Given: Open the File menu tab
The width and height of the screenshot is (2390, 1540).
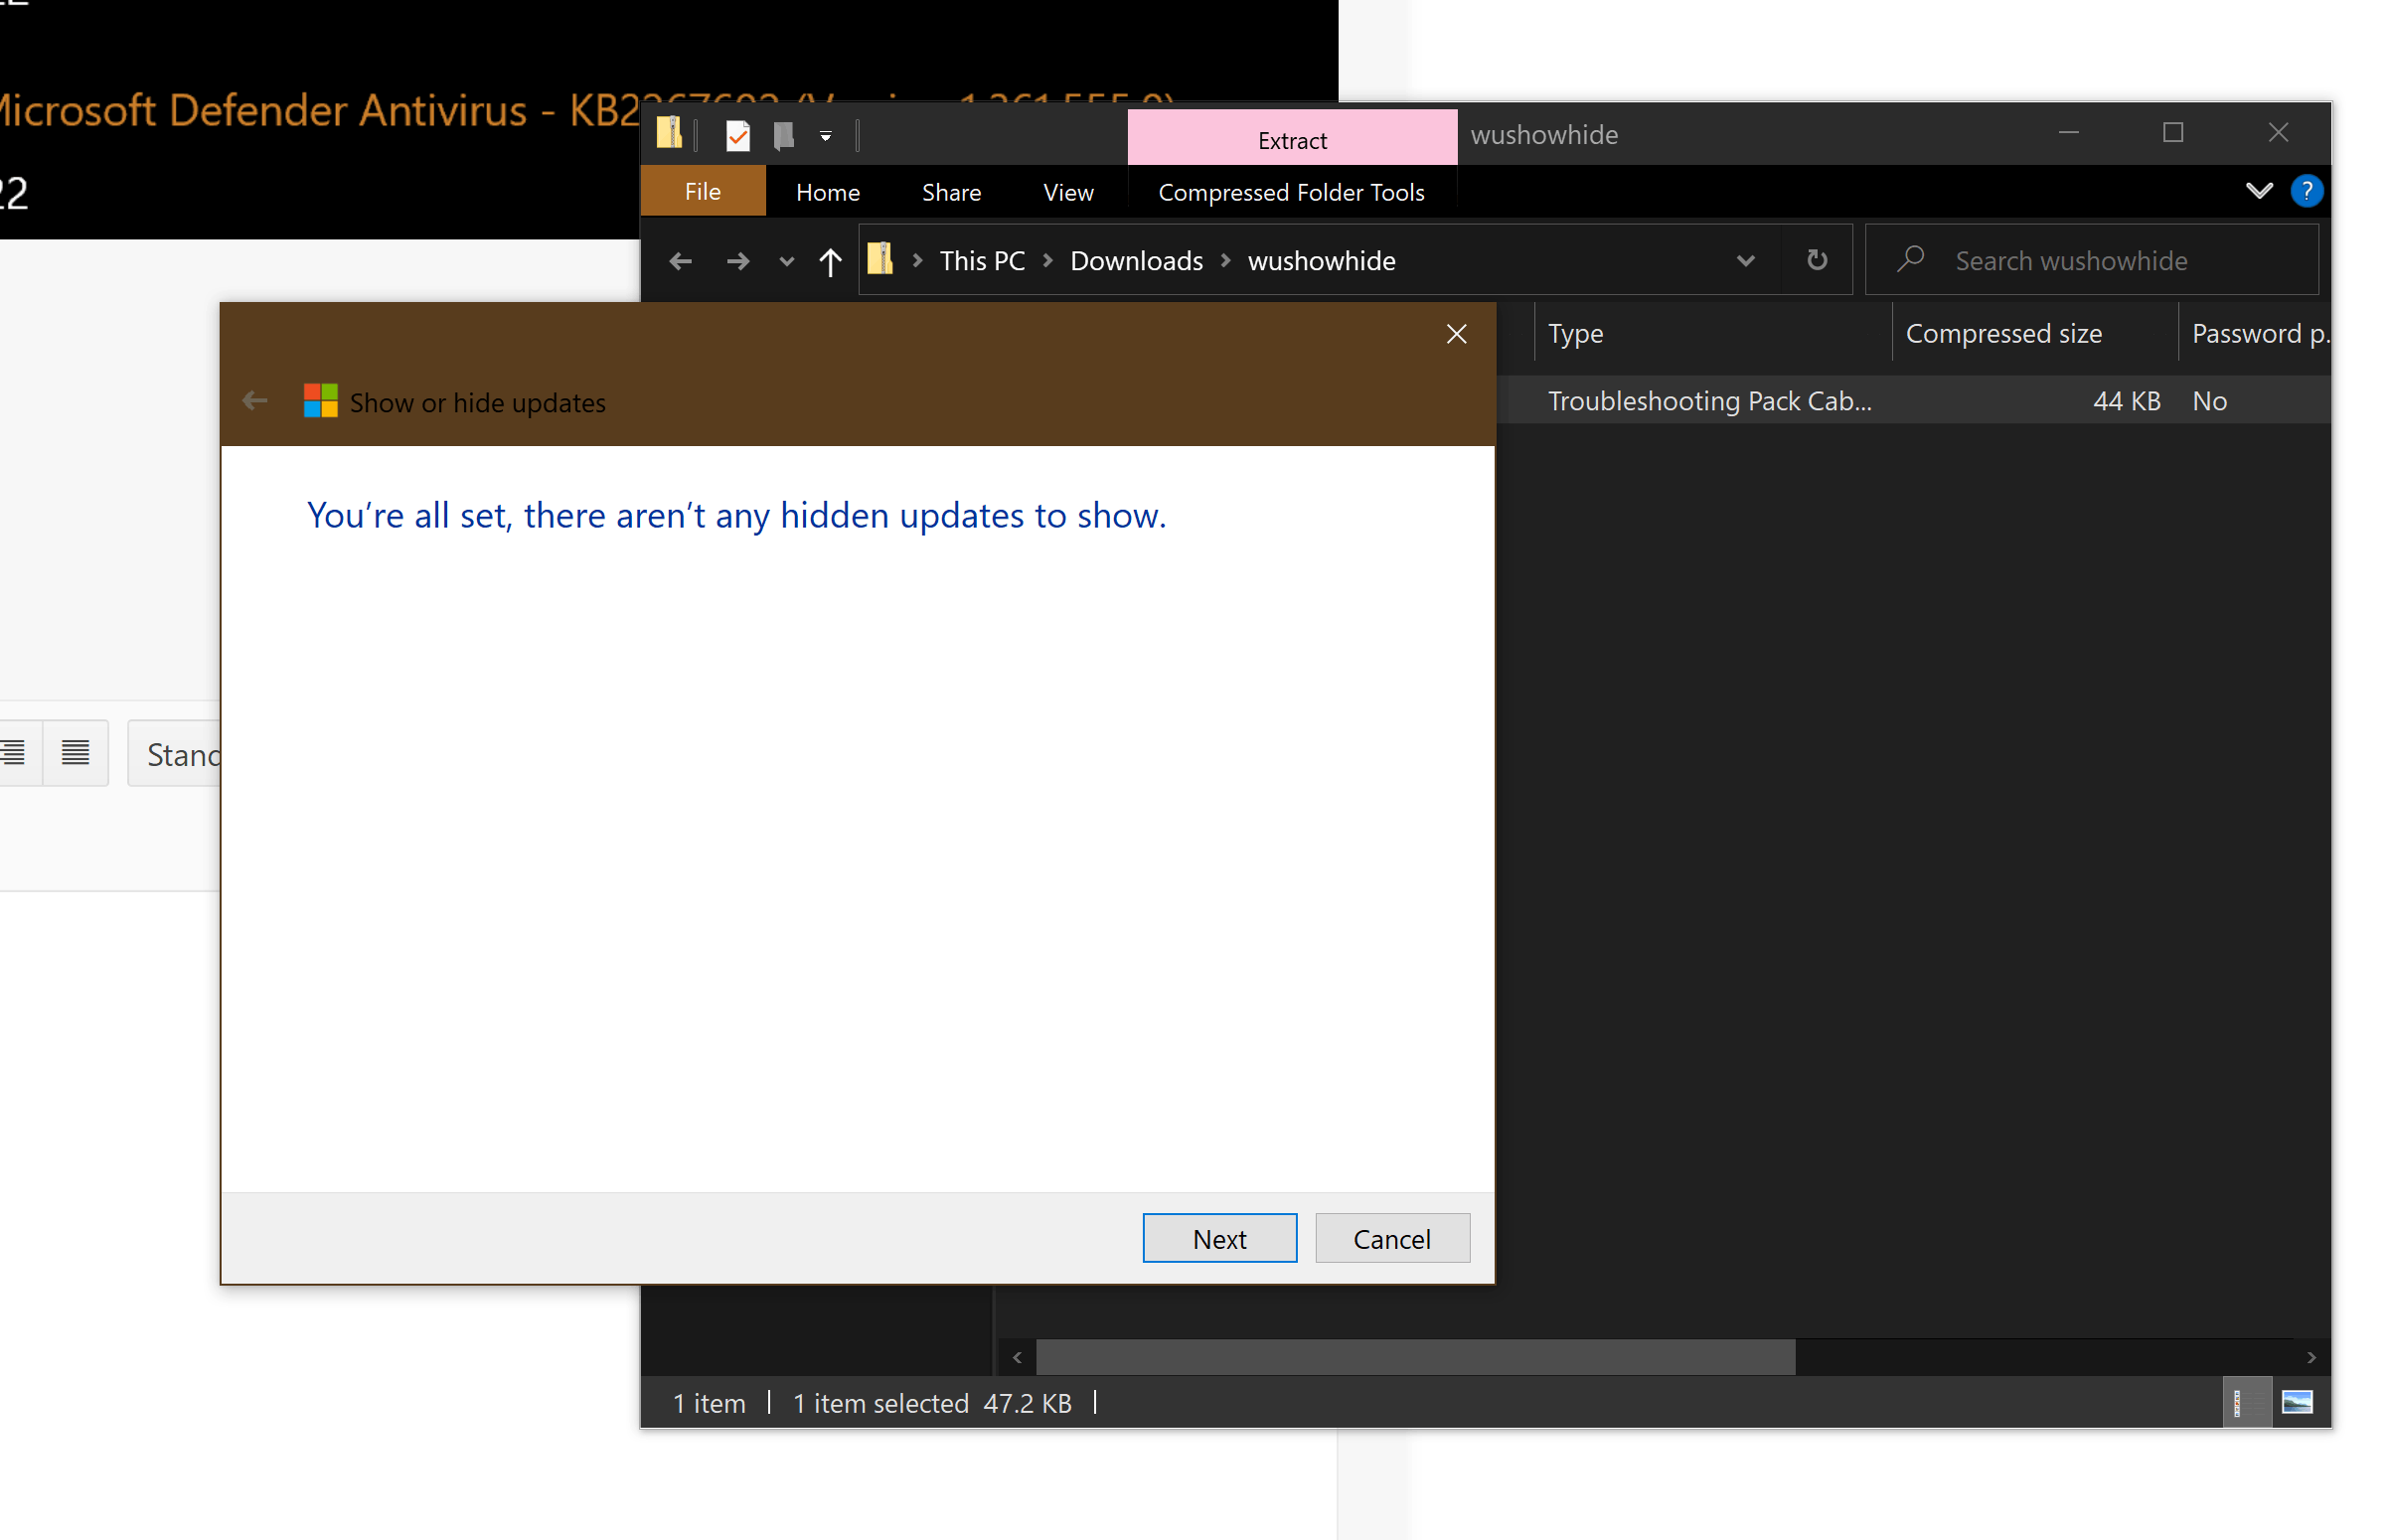Looking at the screenshot, I should pos(702,192).
